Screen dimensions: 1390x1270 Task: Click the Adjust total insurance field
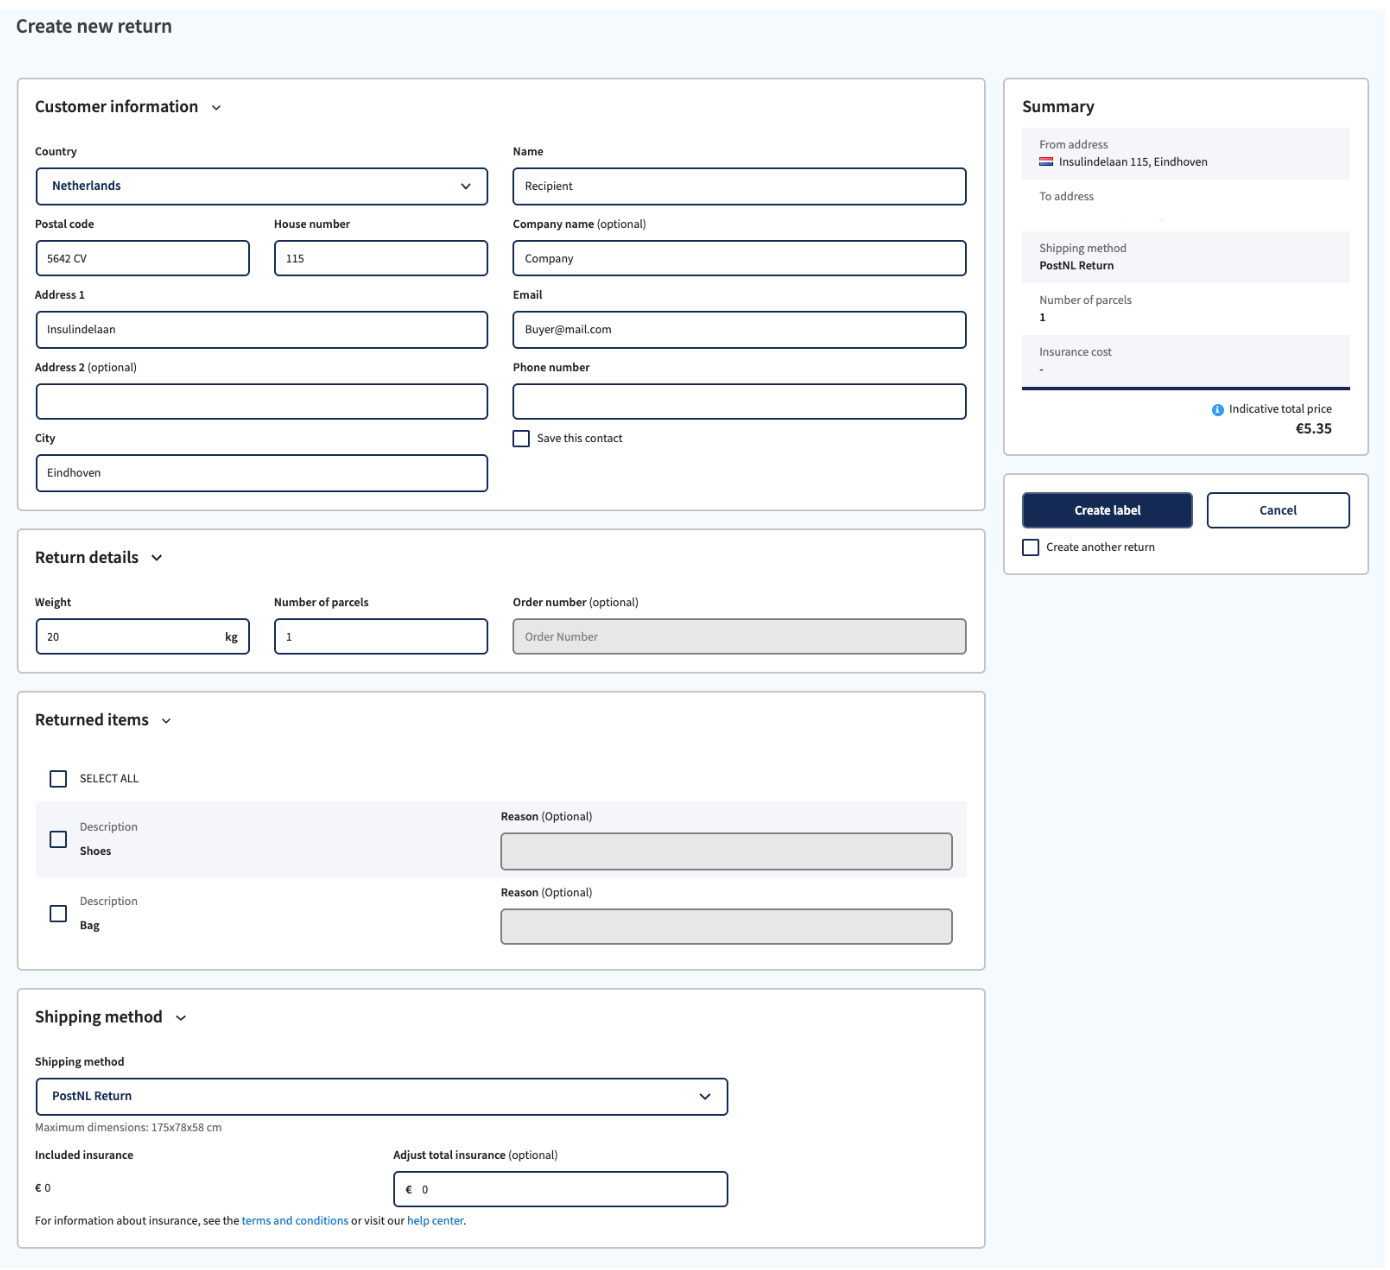pyautogui.click(x=560, y=1189)
